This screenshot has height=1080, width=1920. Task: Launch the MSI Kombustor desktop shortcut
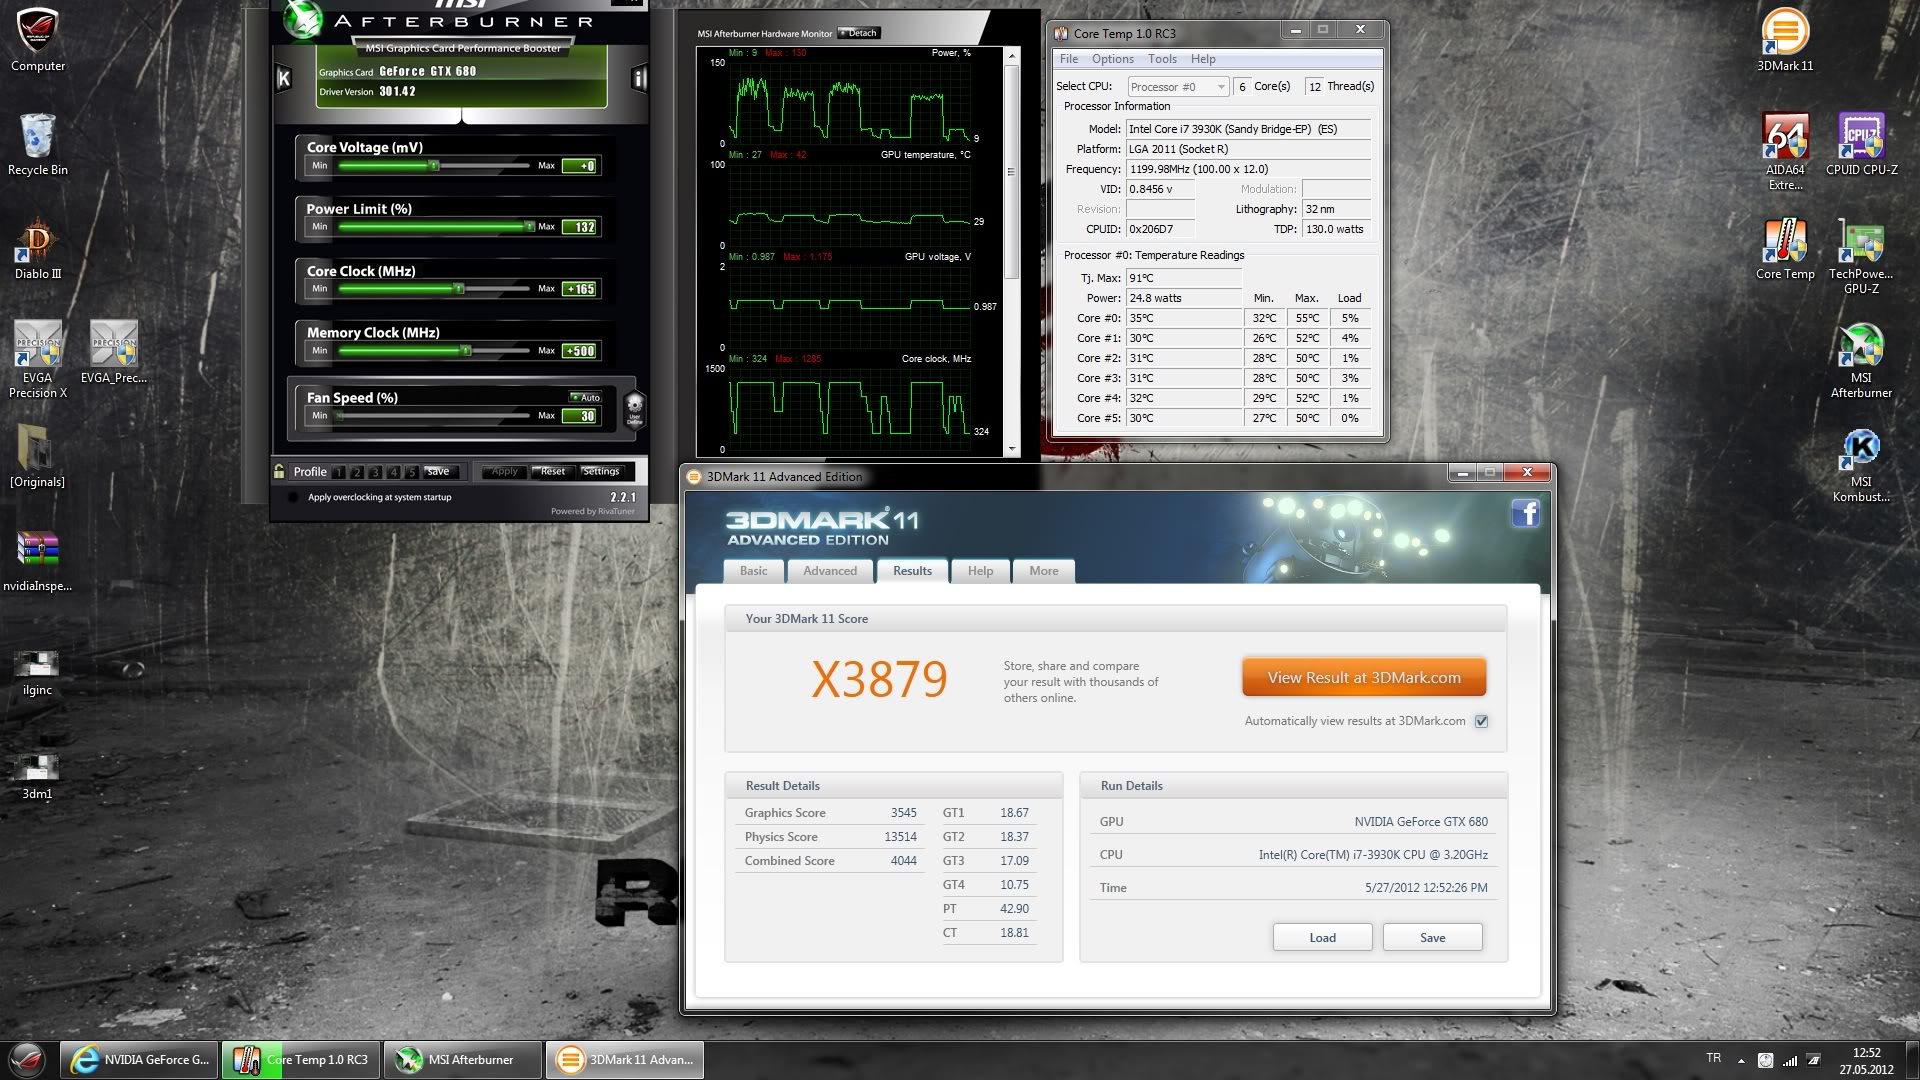1861,465
